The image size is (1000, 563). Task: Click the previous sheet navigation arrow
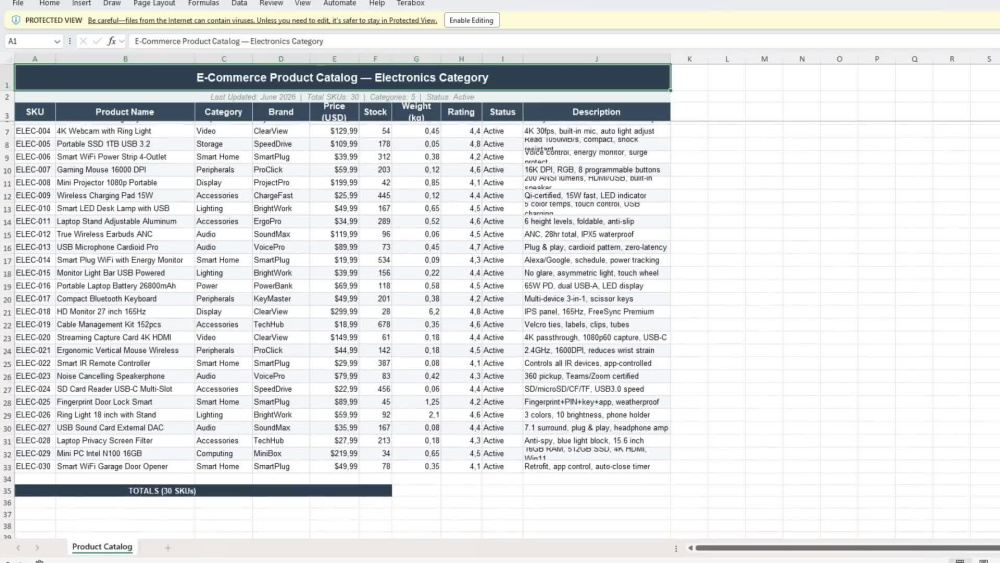pyautogui.click(x=18, y=548)
